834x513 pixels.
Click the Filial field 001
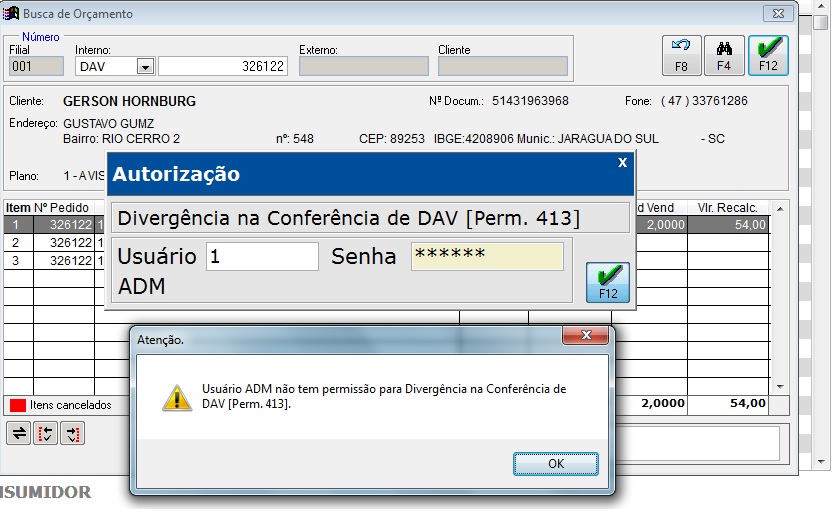pos(36,67)
